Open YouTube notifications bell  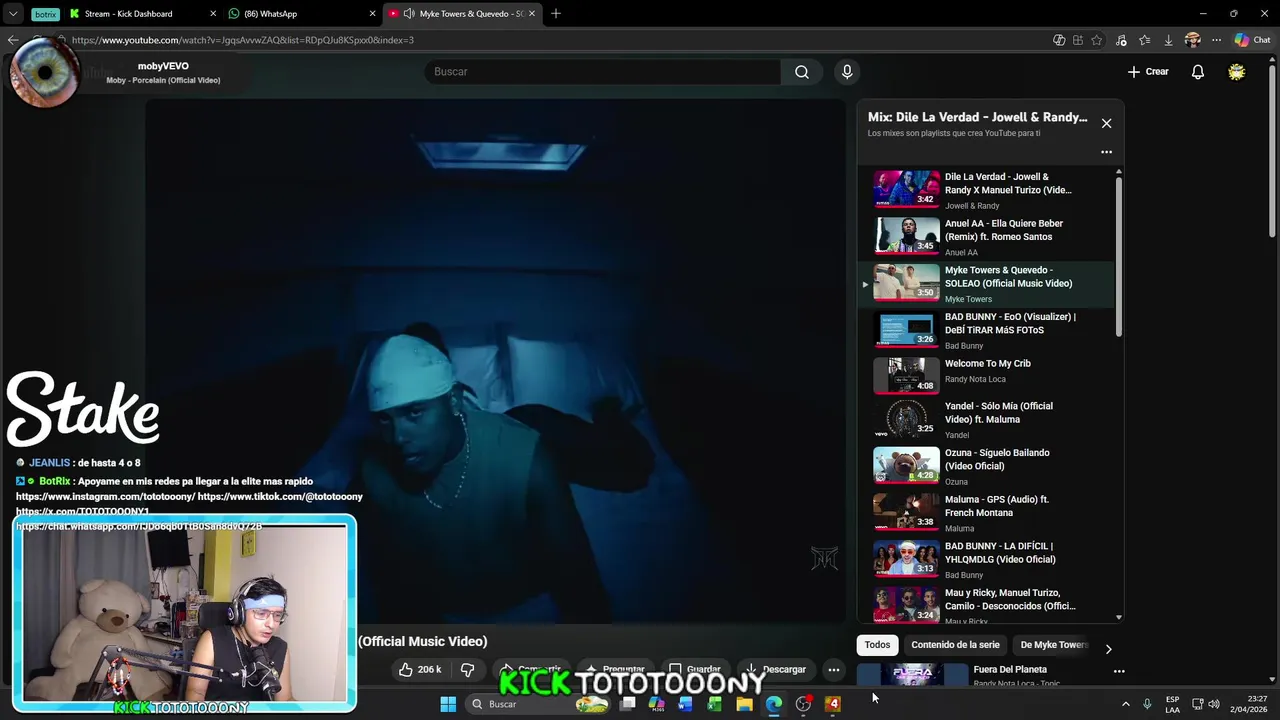1197,72
